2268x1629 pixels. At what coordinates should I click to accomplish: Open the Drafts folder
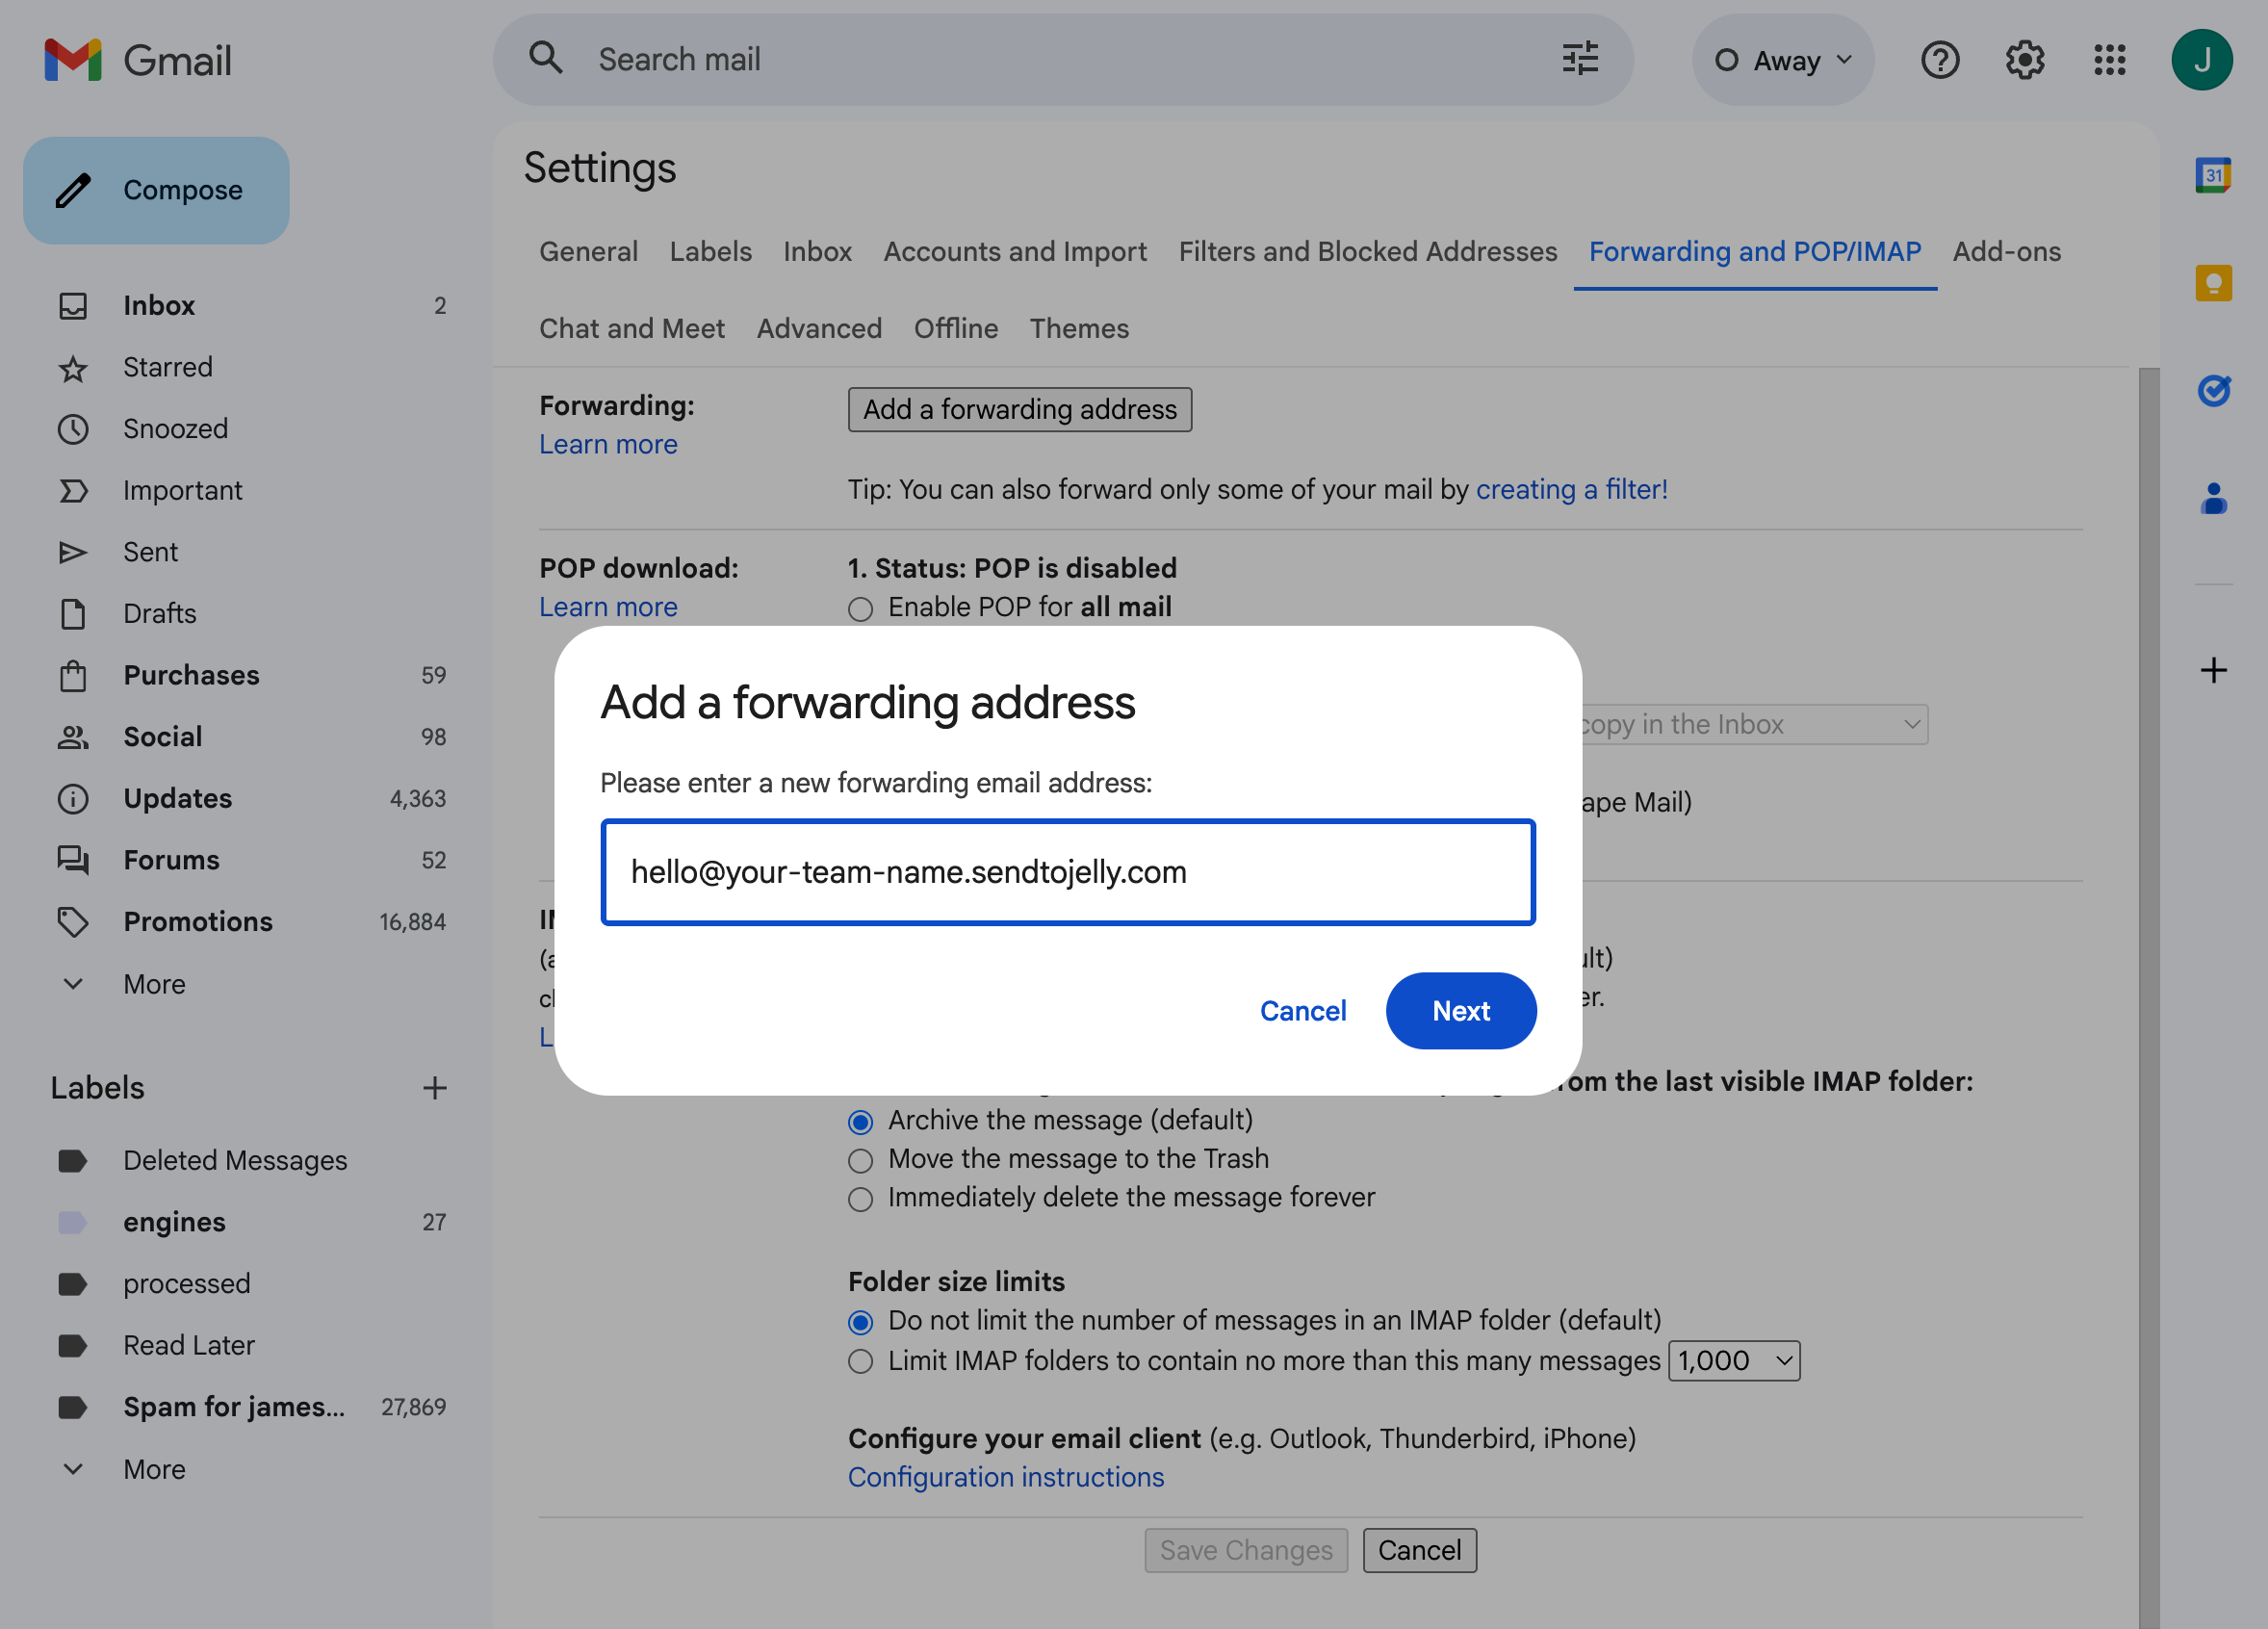click(x=159, y=613)
